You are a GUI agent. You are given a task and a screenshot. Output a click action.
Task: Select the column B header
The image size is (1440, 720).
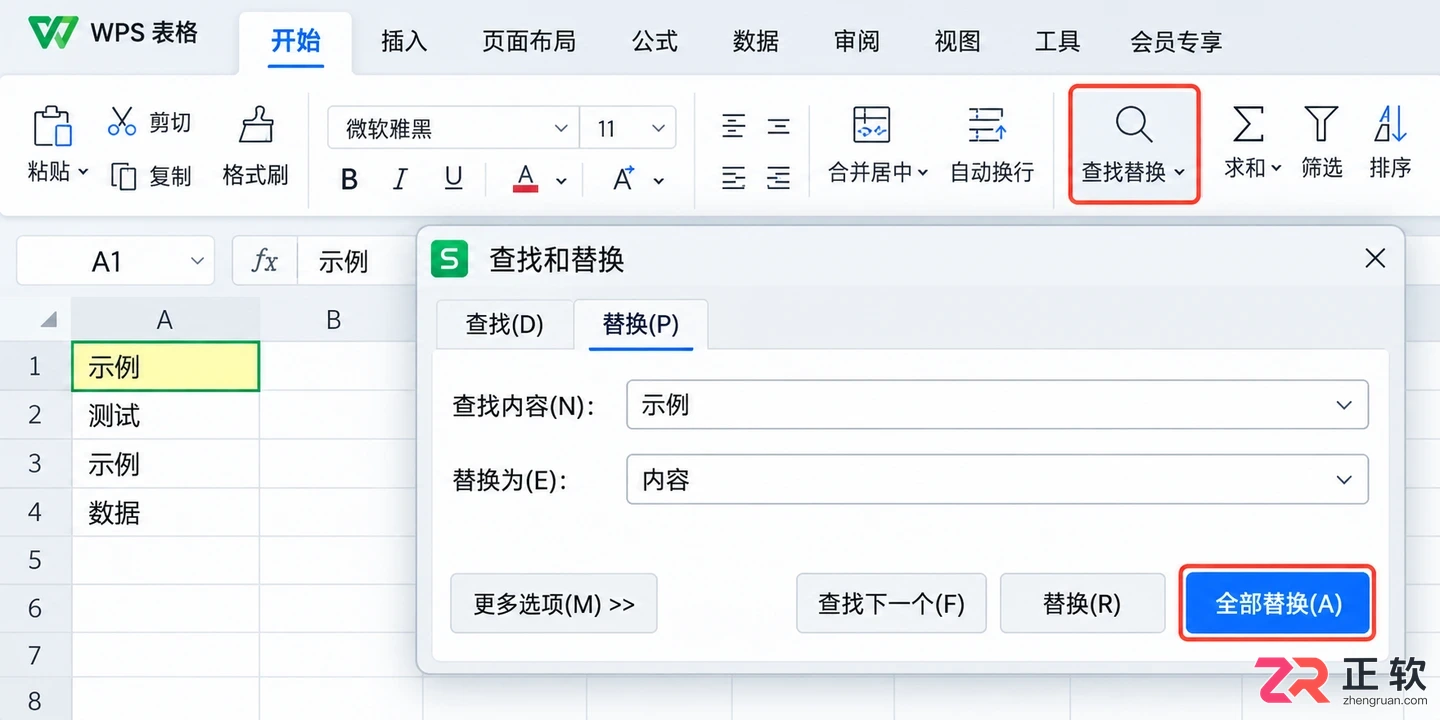334,320
